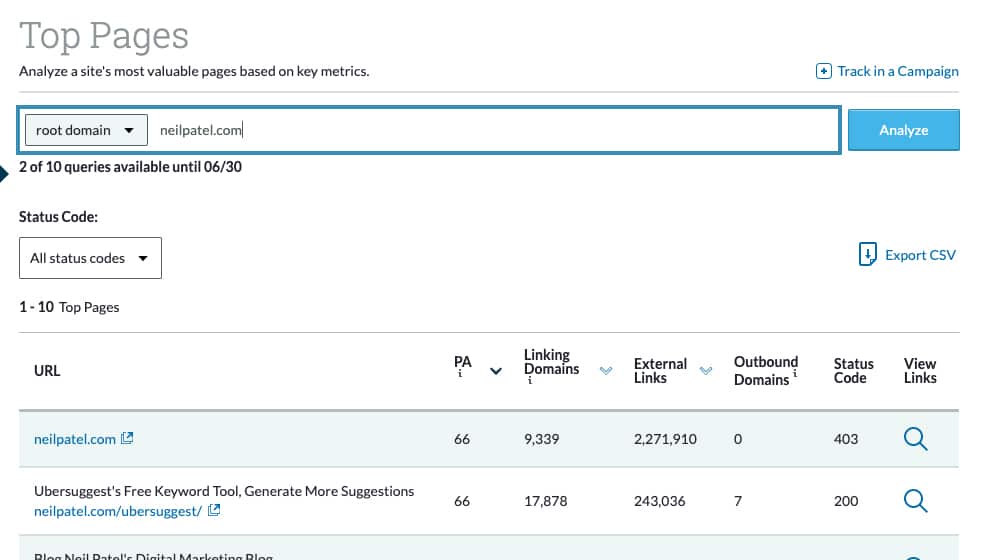Sort table by PA column header
This screenshot has width=1000, height=560.
(462, 362)
